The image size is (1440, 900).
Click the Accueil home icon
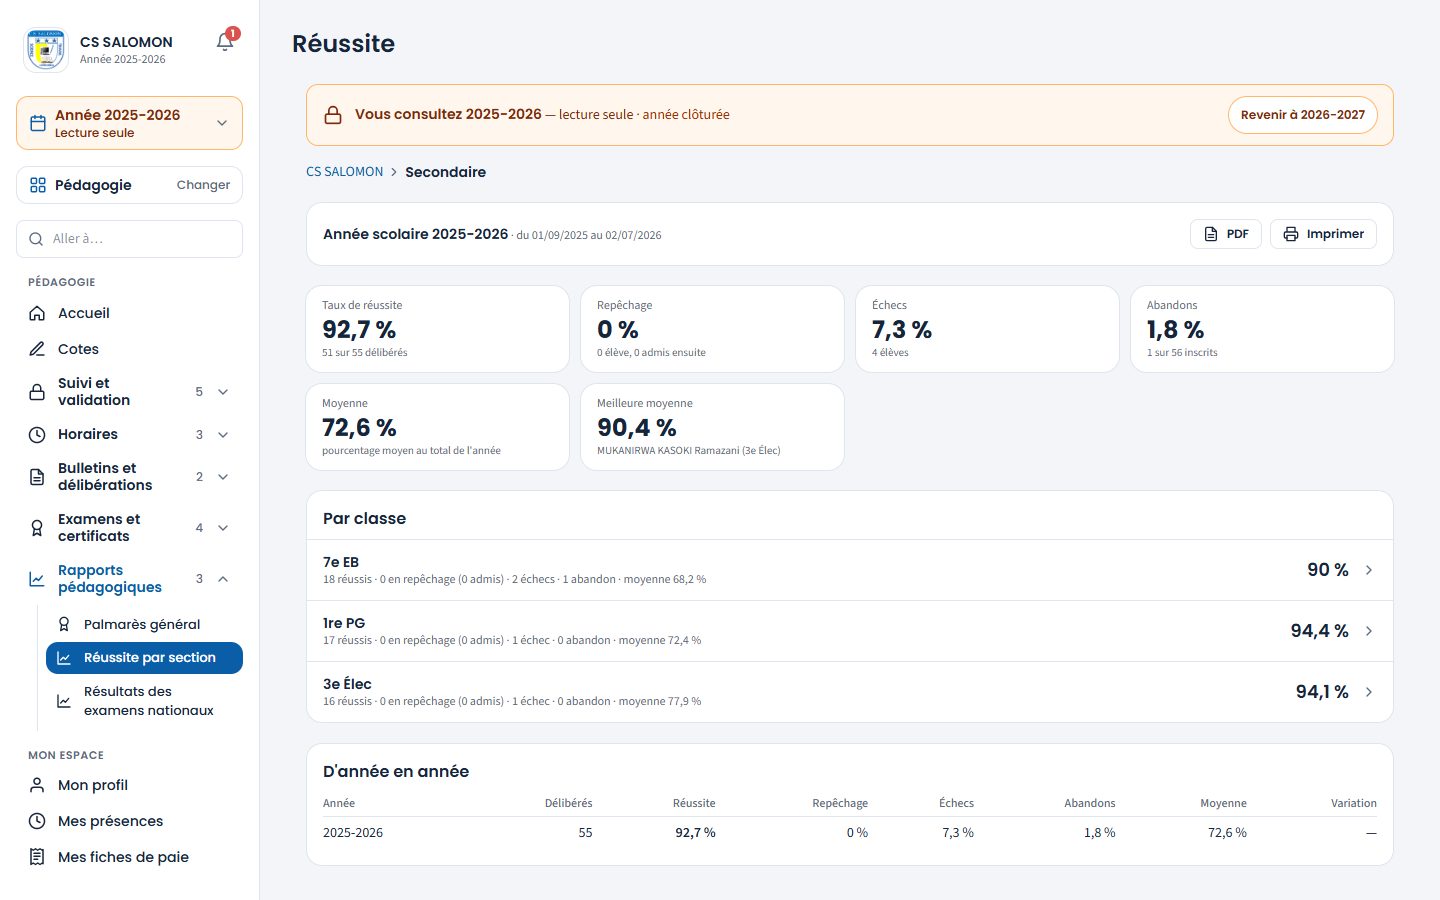pyautogui.click(x=37, y=313)
